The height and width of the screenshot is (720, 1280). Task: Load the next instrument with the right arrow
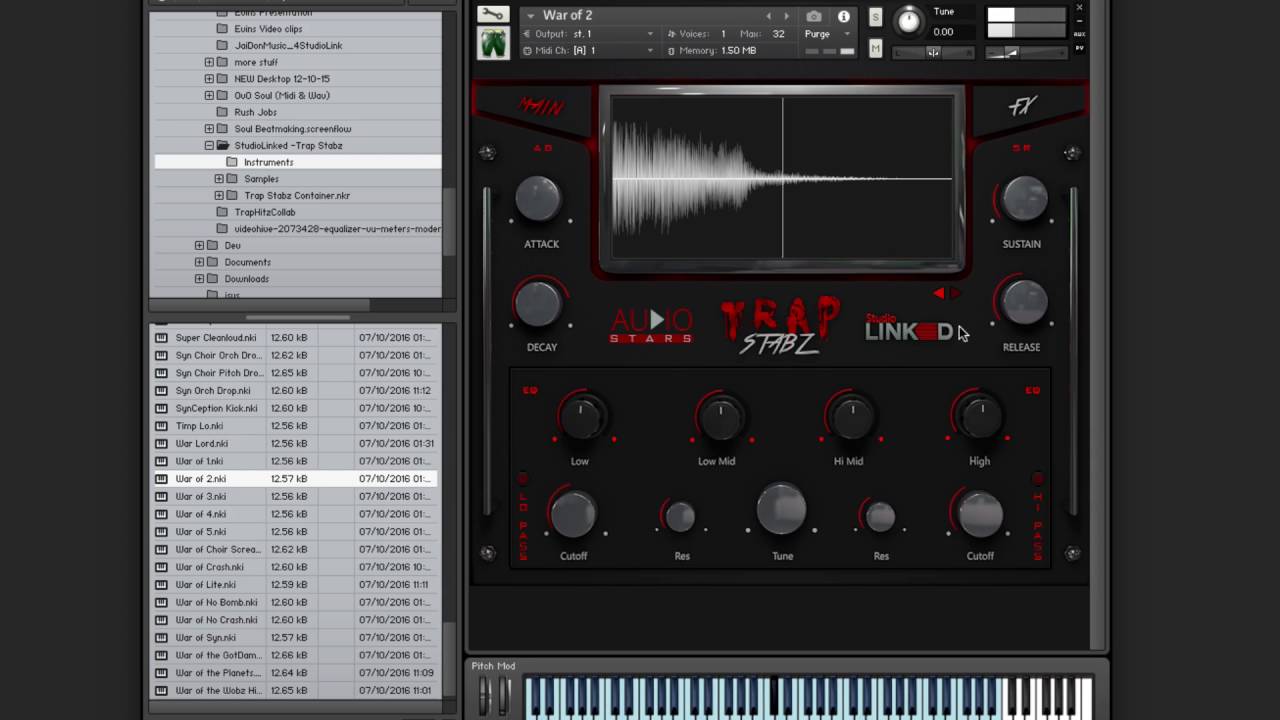786,16
